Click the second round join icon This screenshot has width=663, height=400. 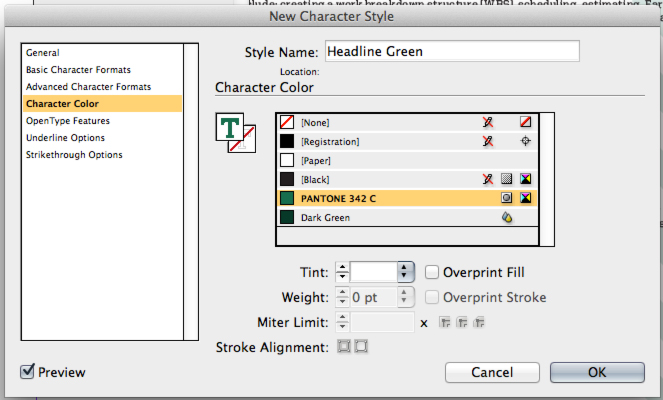pos(462,323)
